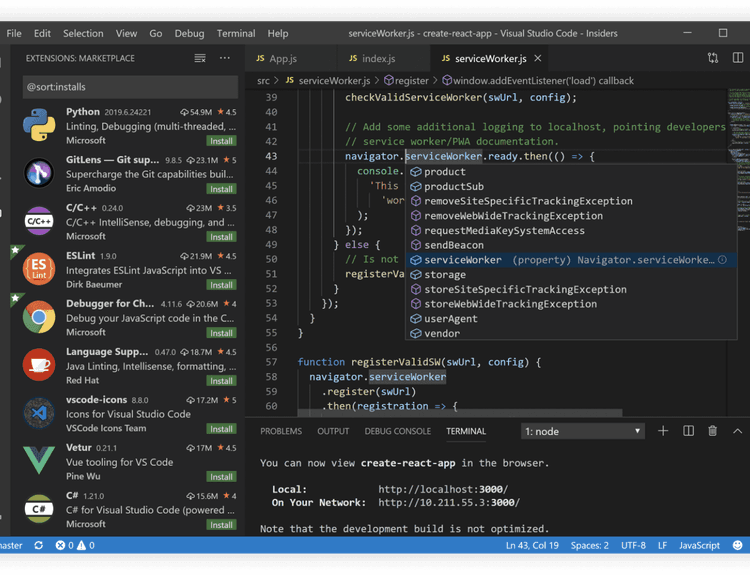
Task: Open the Go menu
Action: click(x=155, y=33)
